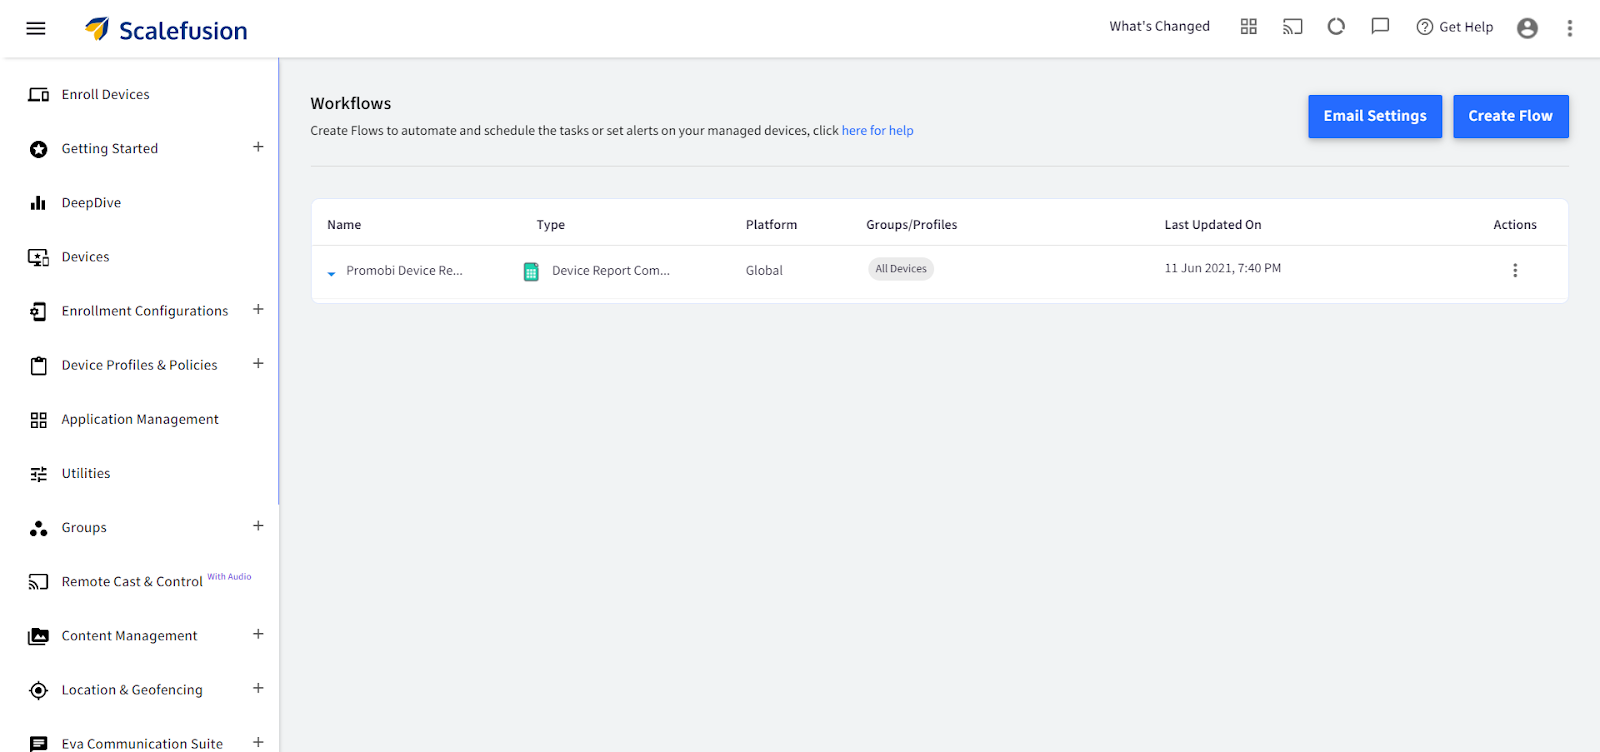Expand the Enrollment Configurations section
The image size is (1600, 752).
pos(258,309)
